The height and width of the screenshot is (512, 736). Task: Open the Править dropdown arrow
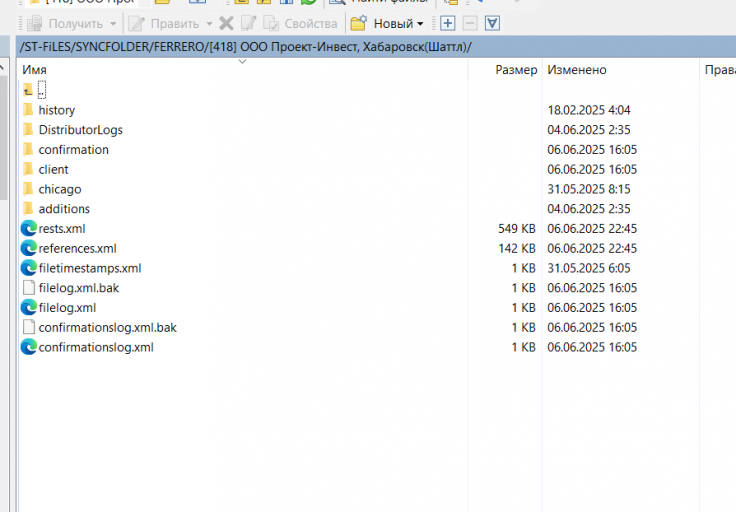209,23
